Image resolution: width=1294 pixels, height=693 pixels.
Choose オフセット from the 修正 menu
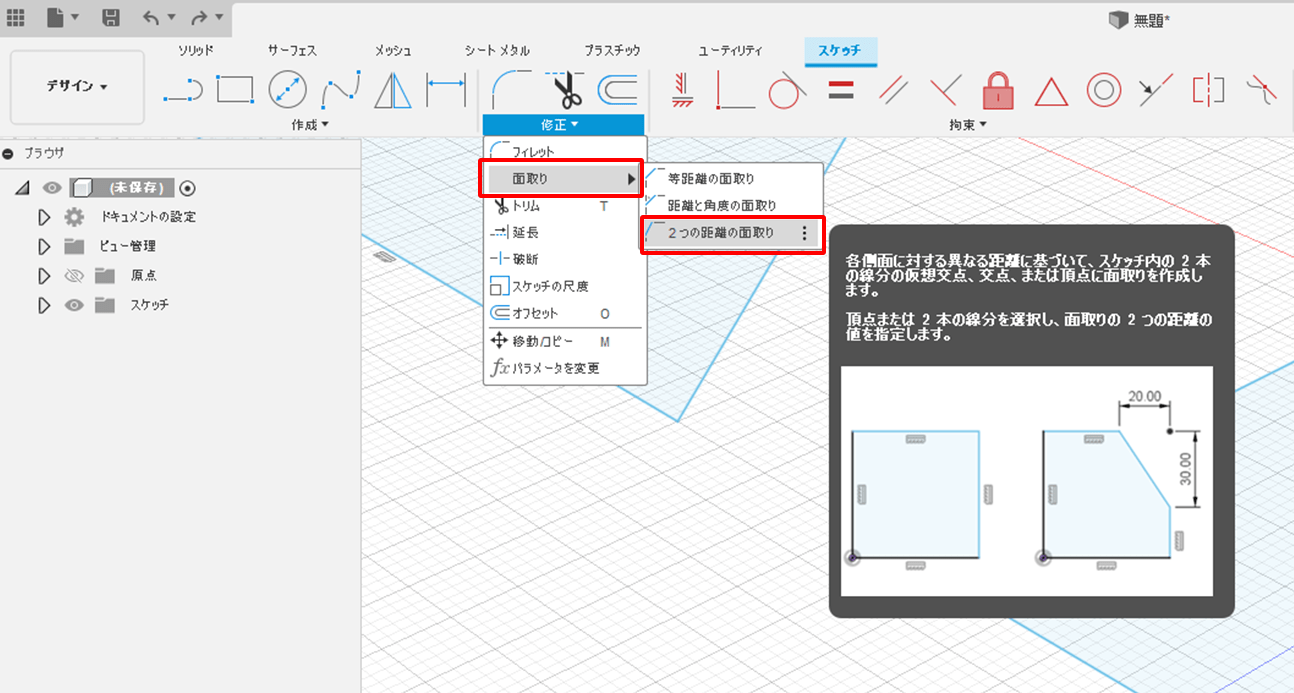point(565,313)
